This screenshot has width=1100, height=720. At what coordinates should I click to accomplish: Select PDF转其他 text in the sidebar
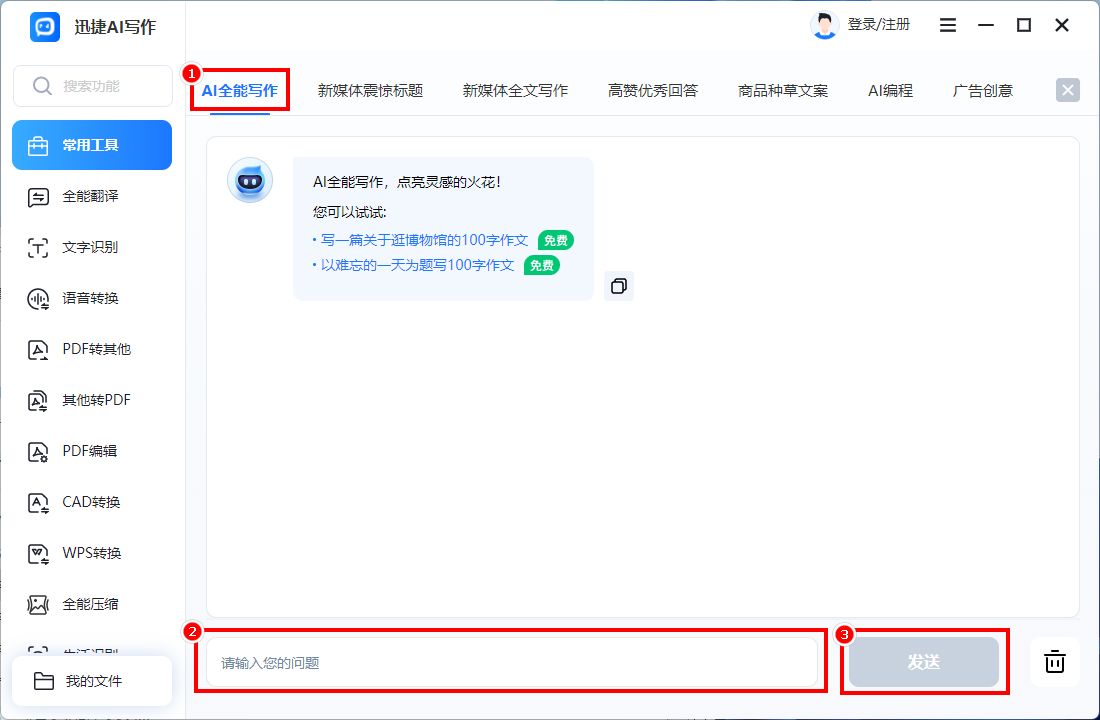coord(97,349)
